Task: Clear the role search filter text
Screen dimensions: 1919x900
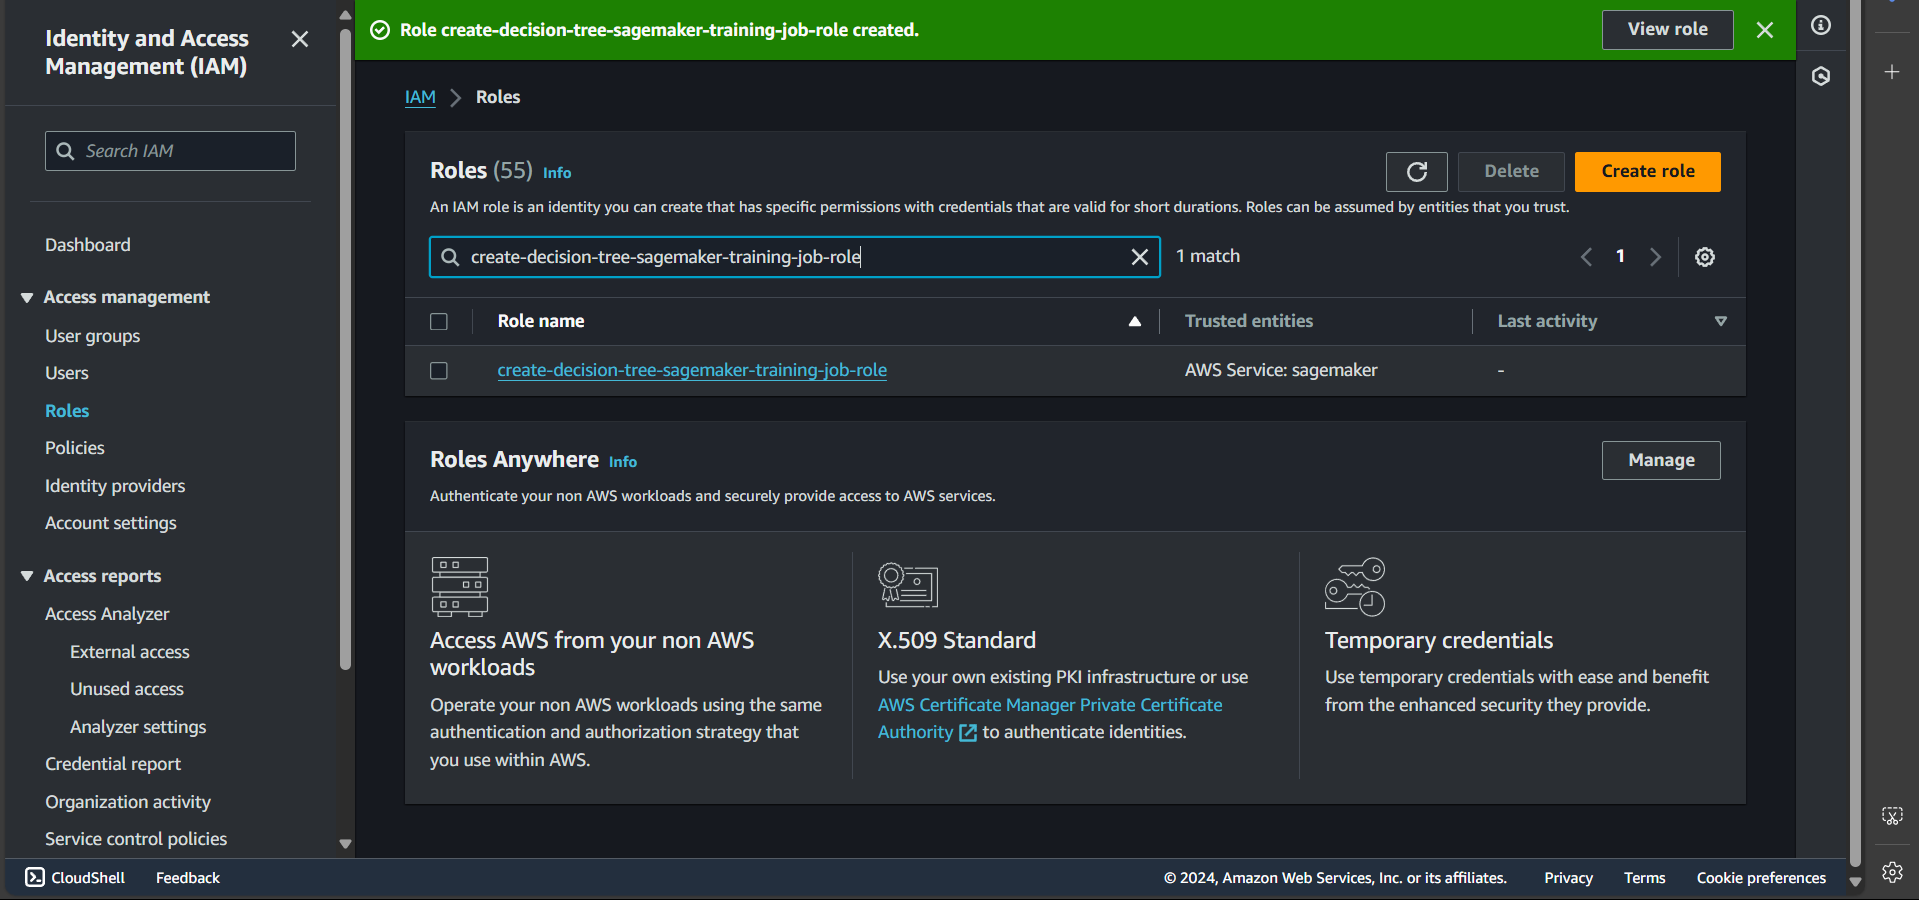Action: pyautogui.click(x=1139, y=257)
